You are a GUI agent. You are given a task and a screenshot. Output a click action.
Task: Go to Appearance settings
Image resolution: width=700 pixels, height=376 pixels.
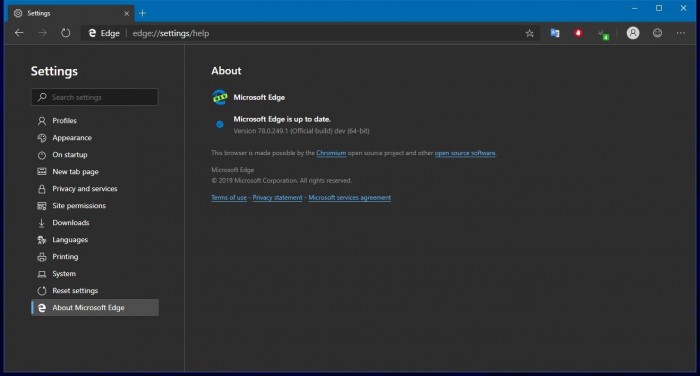(95, 138)
